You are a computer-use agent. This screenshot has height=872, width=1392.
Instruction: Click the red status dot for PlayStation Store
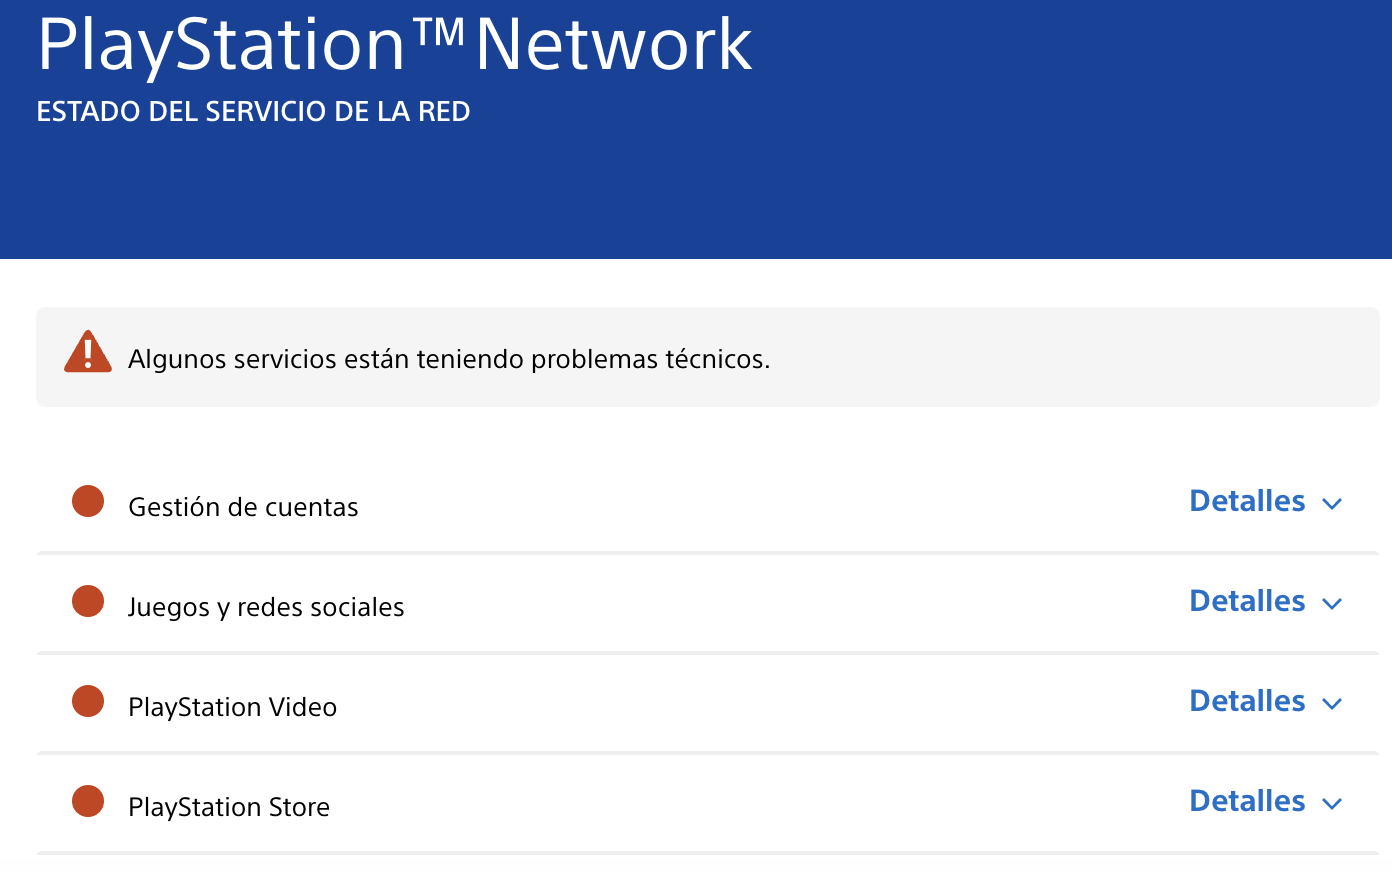click(88, 801)
